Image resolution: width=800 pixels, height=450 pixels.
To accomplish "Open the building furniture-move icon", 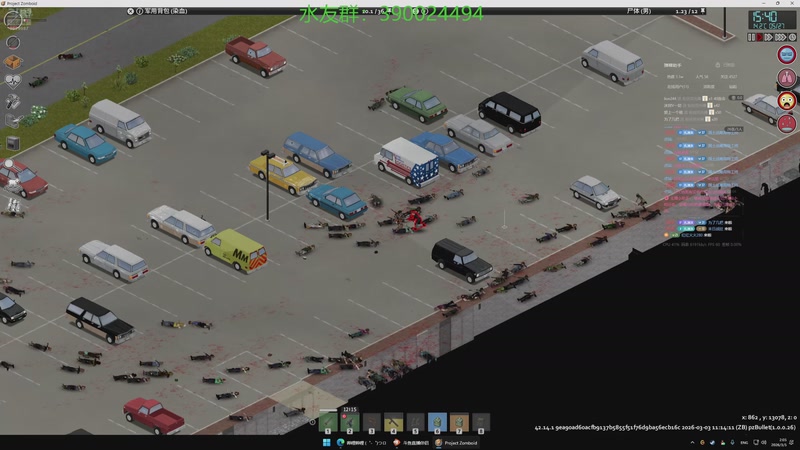I will (x=13, y=121).
